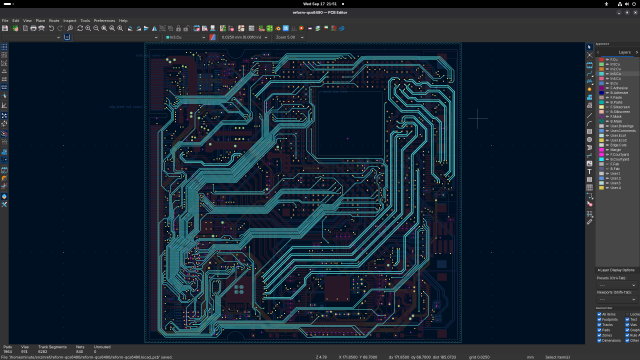Expand Layer Display Options

616,270
